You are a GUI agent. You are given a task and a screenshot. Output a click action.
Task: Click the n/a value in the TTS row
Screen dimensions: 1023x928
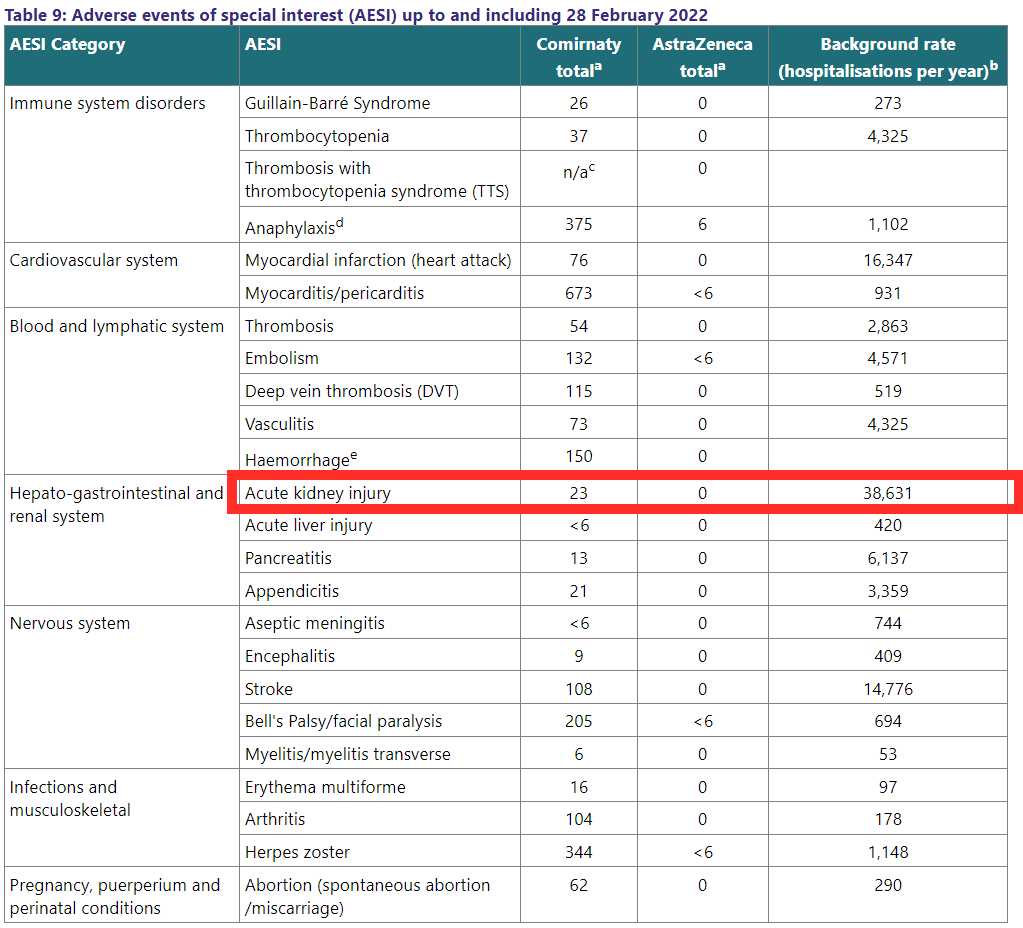click(x=579, y=172)
